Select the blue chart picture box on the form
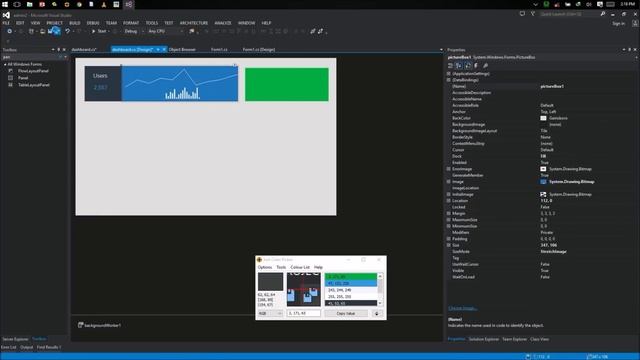The width and height of the screenshot is (640, 360). [180, 83]
